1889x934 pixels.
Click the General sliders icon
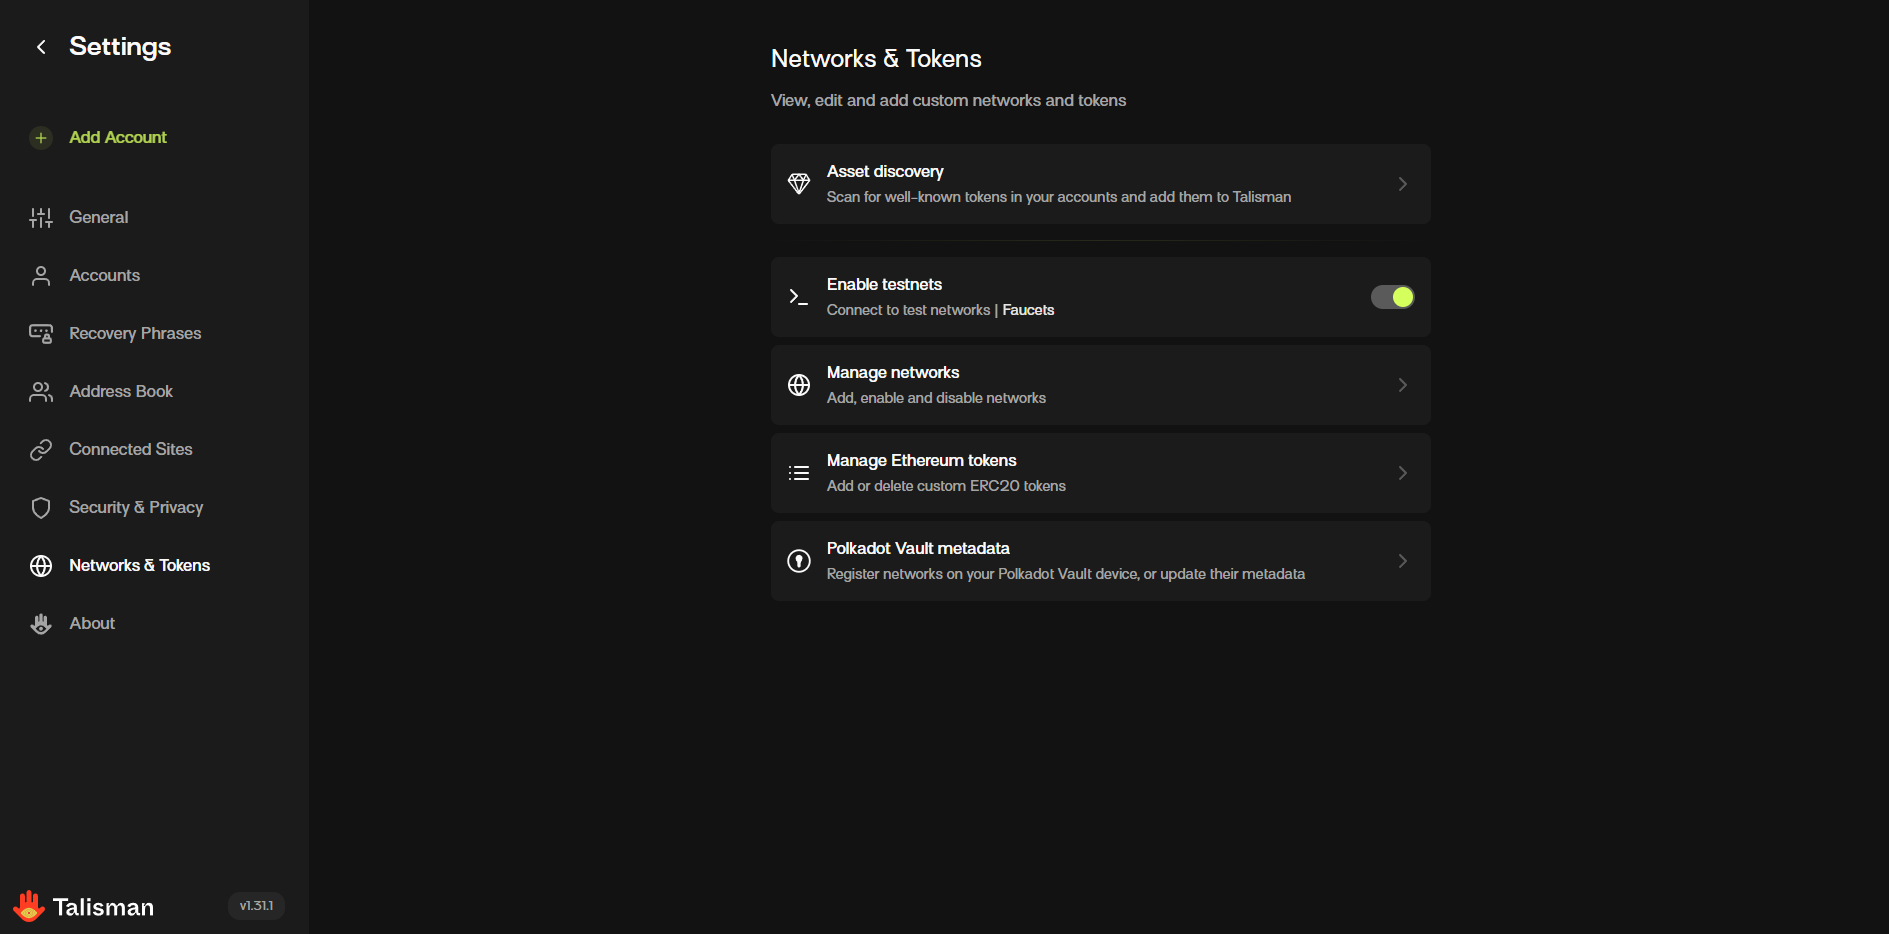click(41, 218)
